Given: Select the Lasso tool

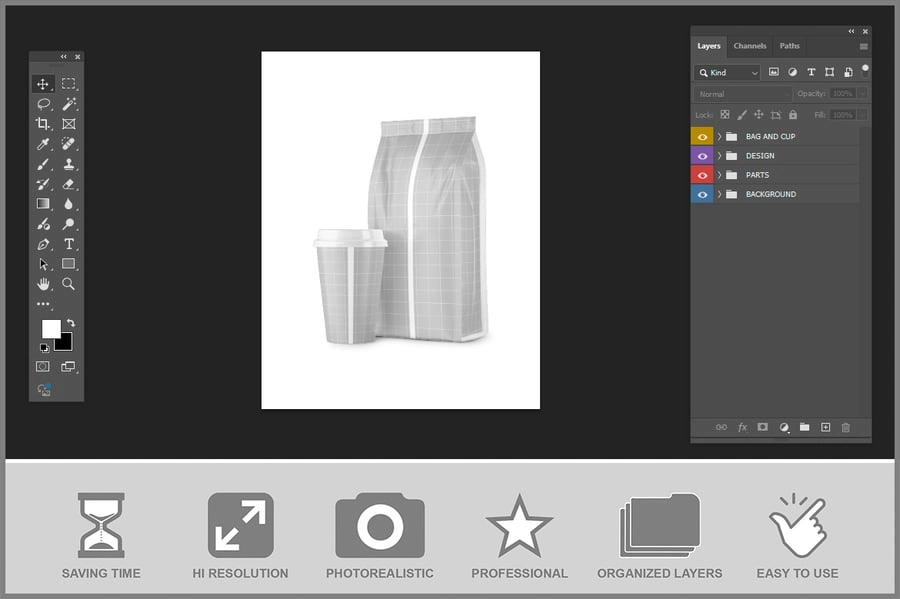Looking at the screenshot, I should [44, 104].
